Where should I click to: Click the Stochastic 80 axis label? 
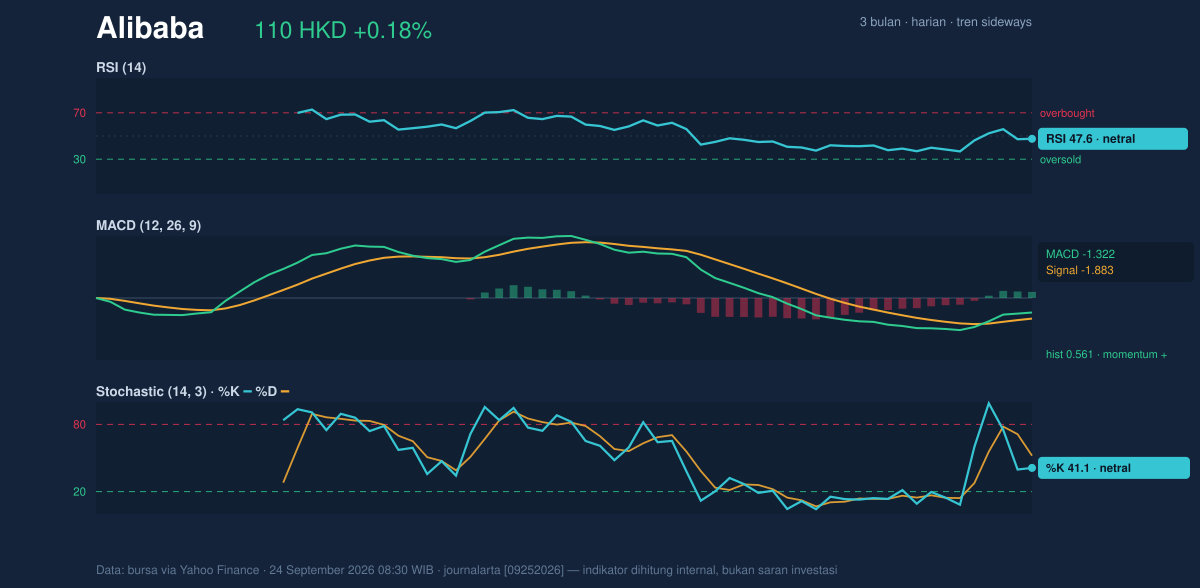[x=79, y=425]
